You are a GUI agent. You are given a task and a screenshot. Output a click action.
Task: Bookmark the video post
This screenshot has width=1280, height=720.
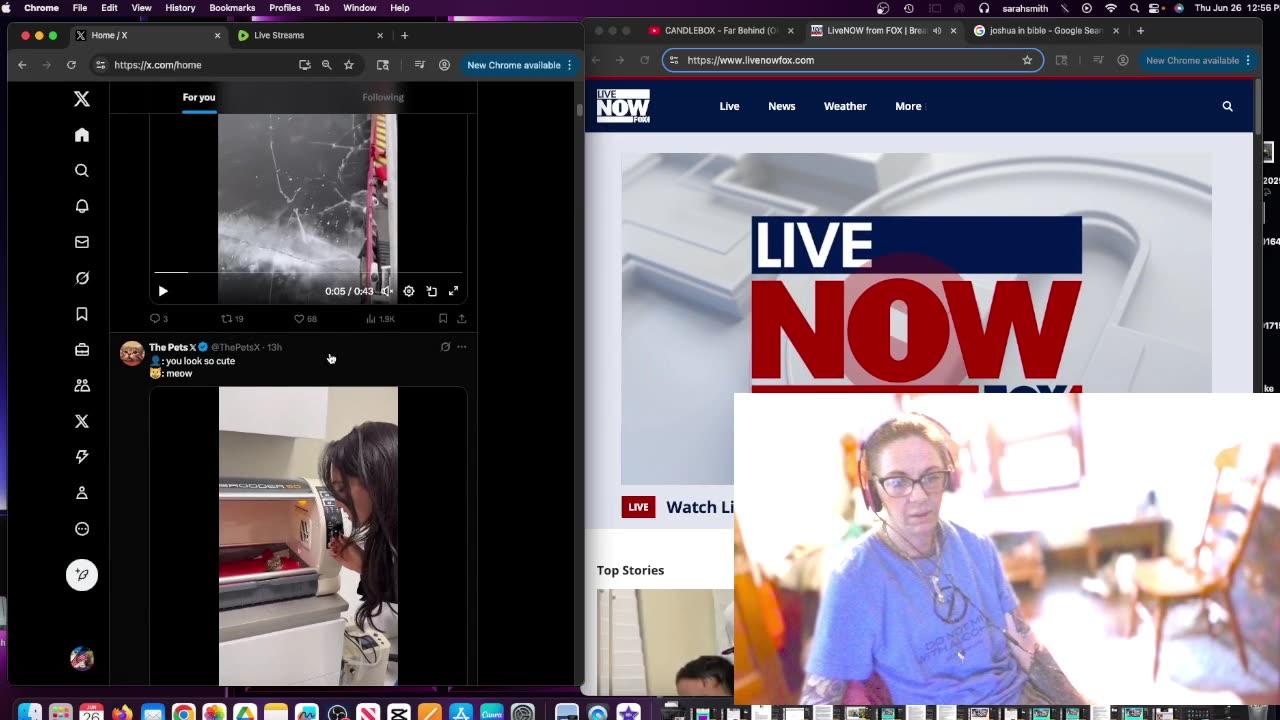coord(443,319)
